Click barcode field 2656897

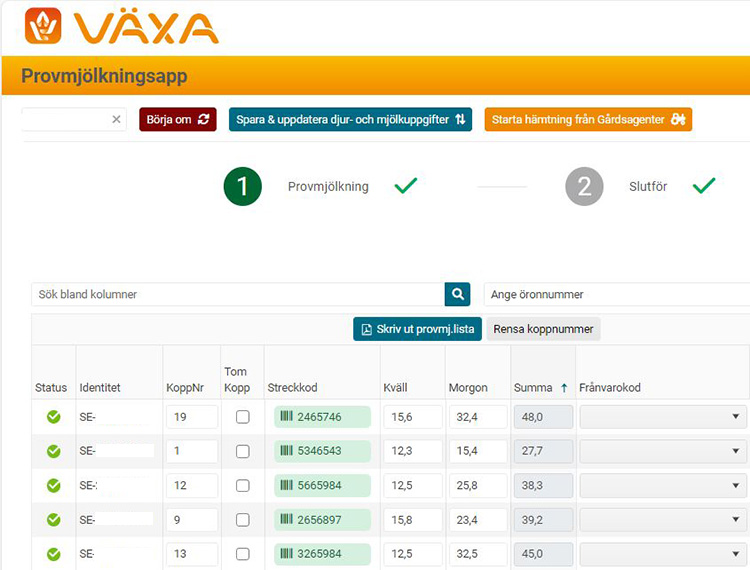pyautogui.click(x=322, y=520)
